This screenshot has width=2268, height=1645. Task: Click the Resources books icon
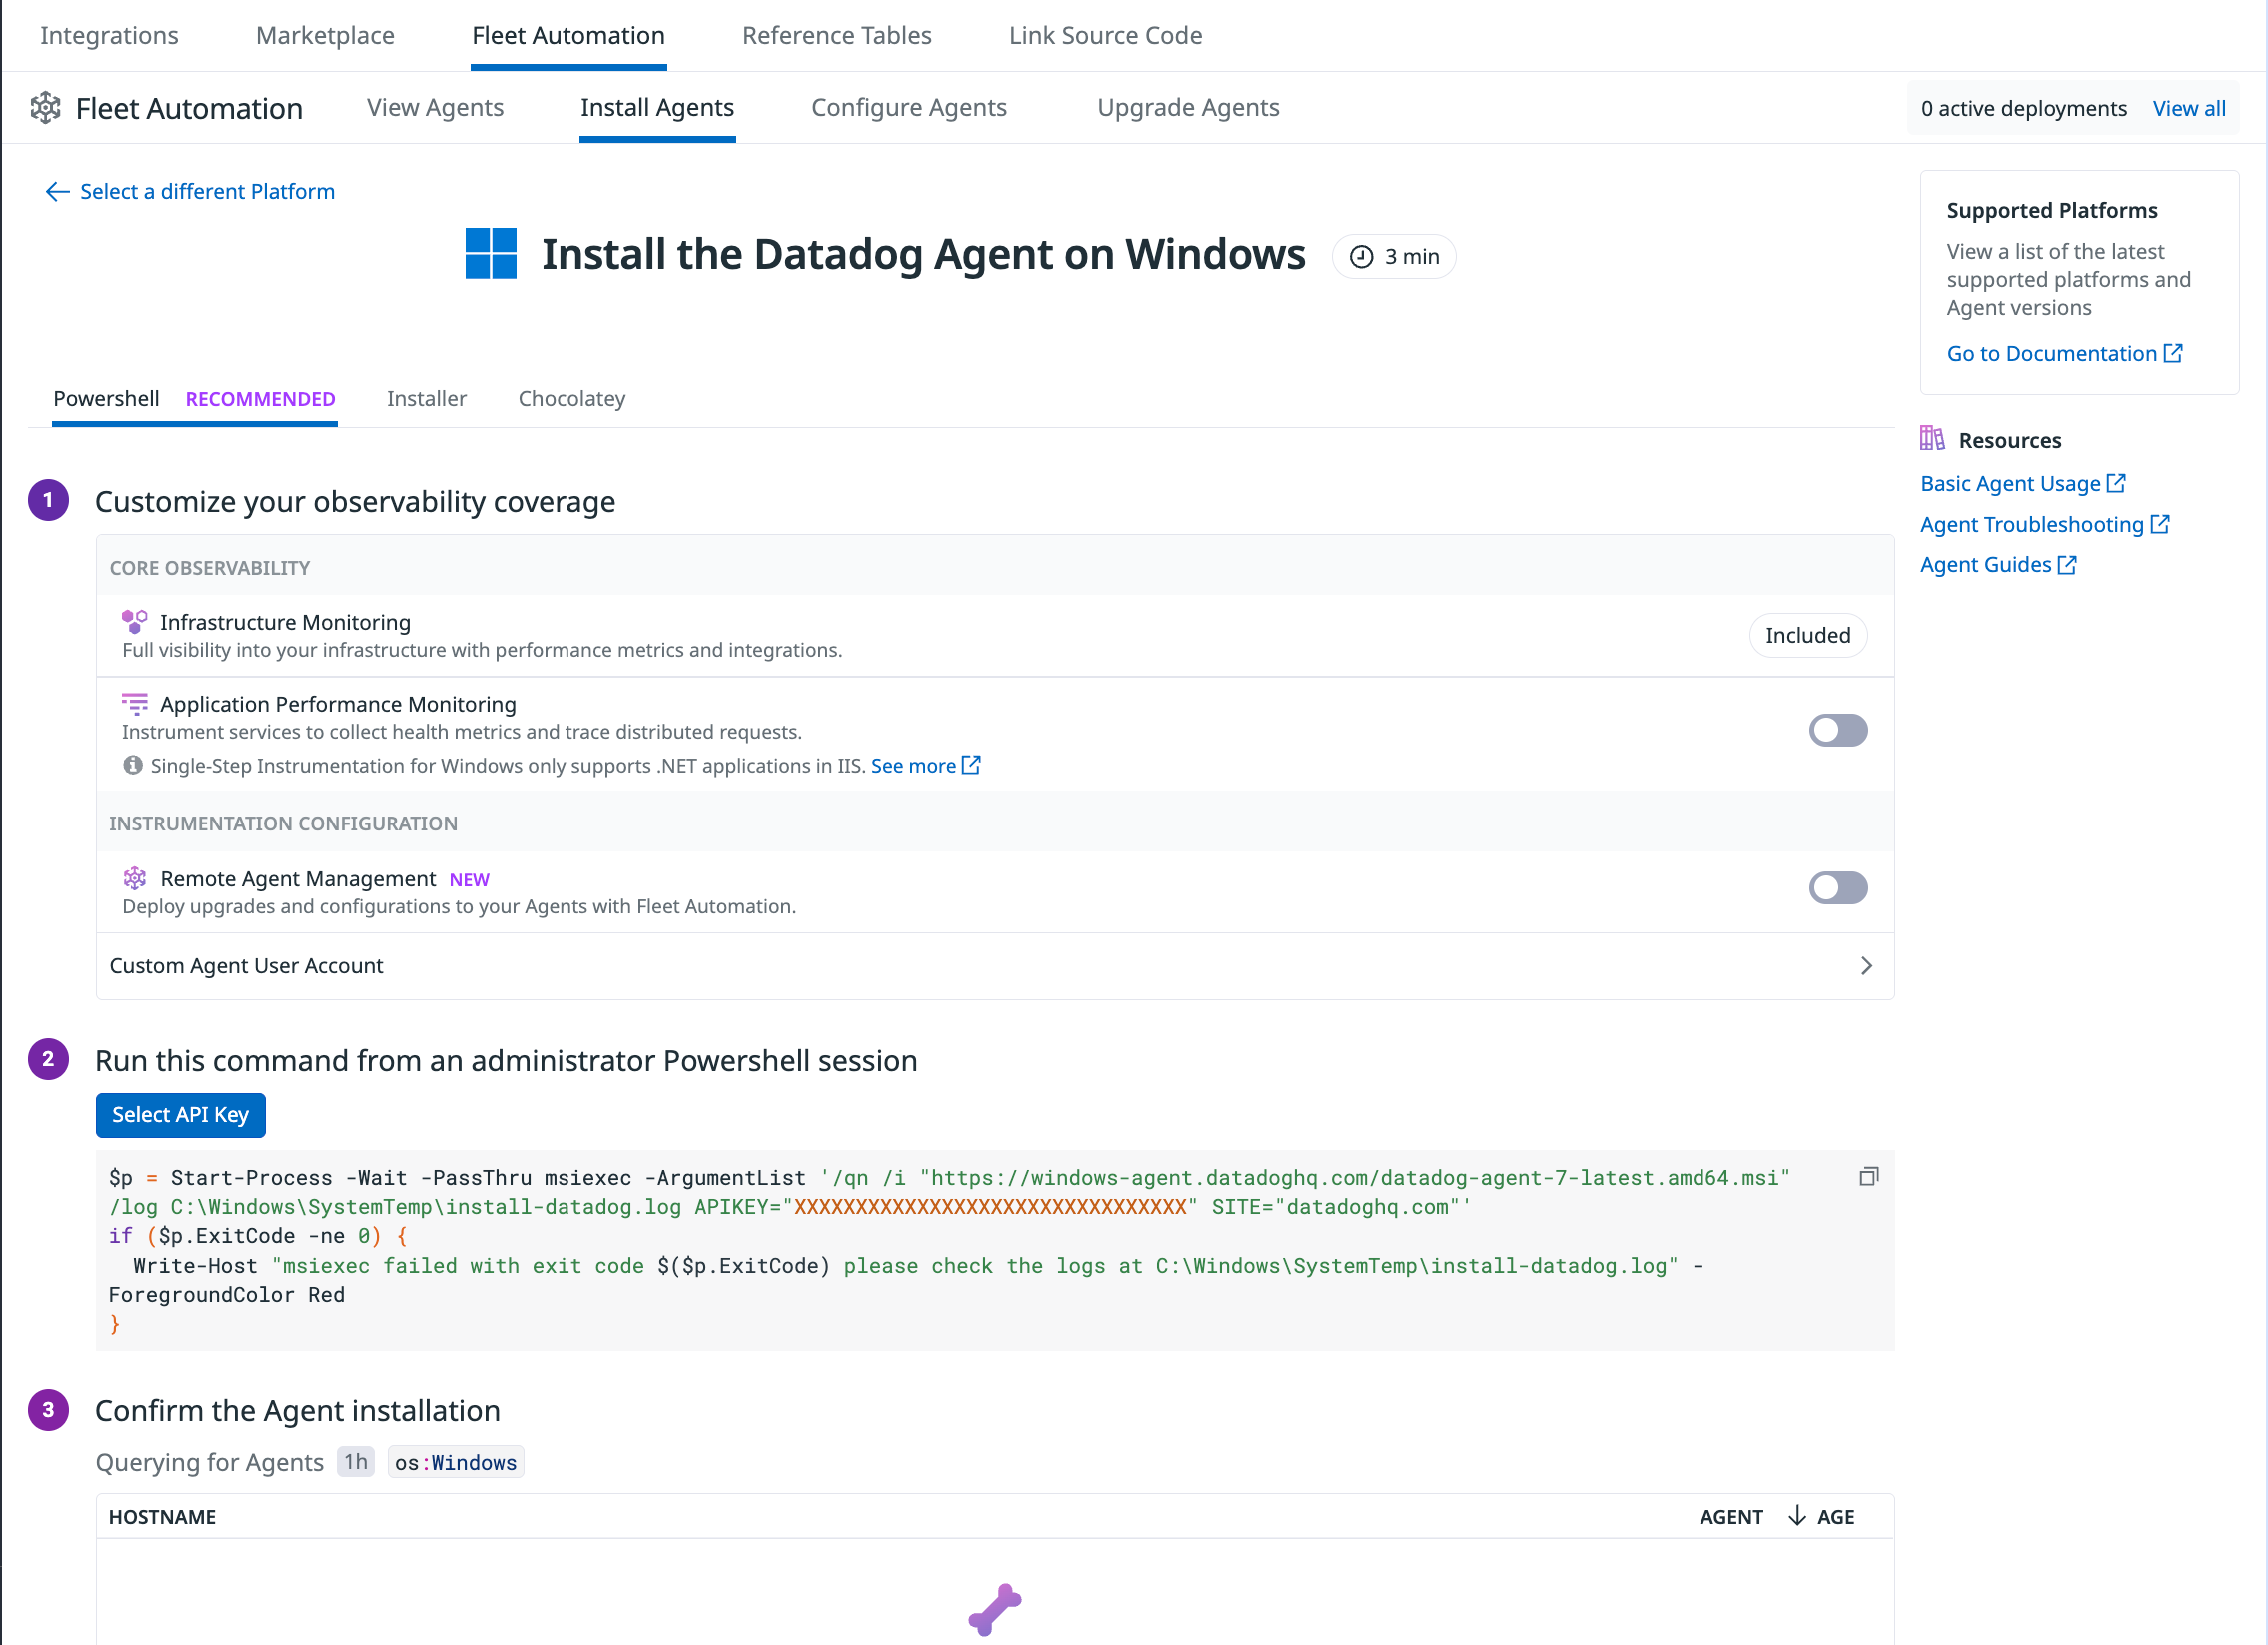click(x=1932, y=438)
